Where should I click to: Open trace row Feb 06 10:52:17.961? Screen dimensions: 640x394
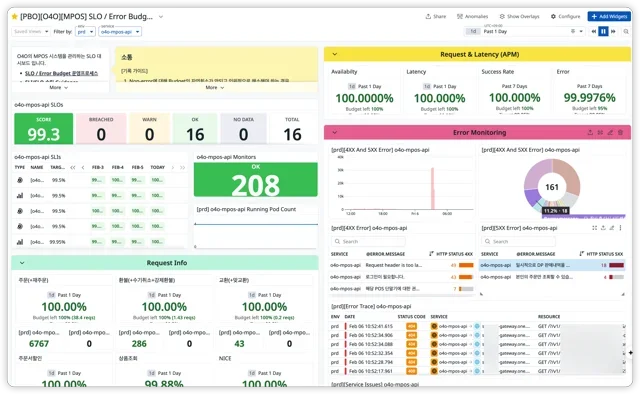[478, 371]
